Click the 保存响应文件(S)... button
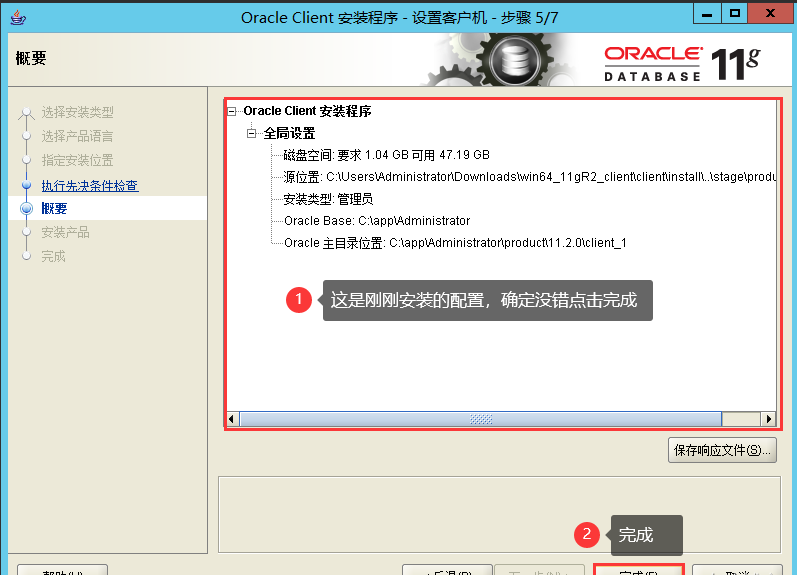797x575 pixels. [x=722, y=450]
